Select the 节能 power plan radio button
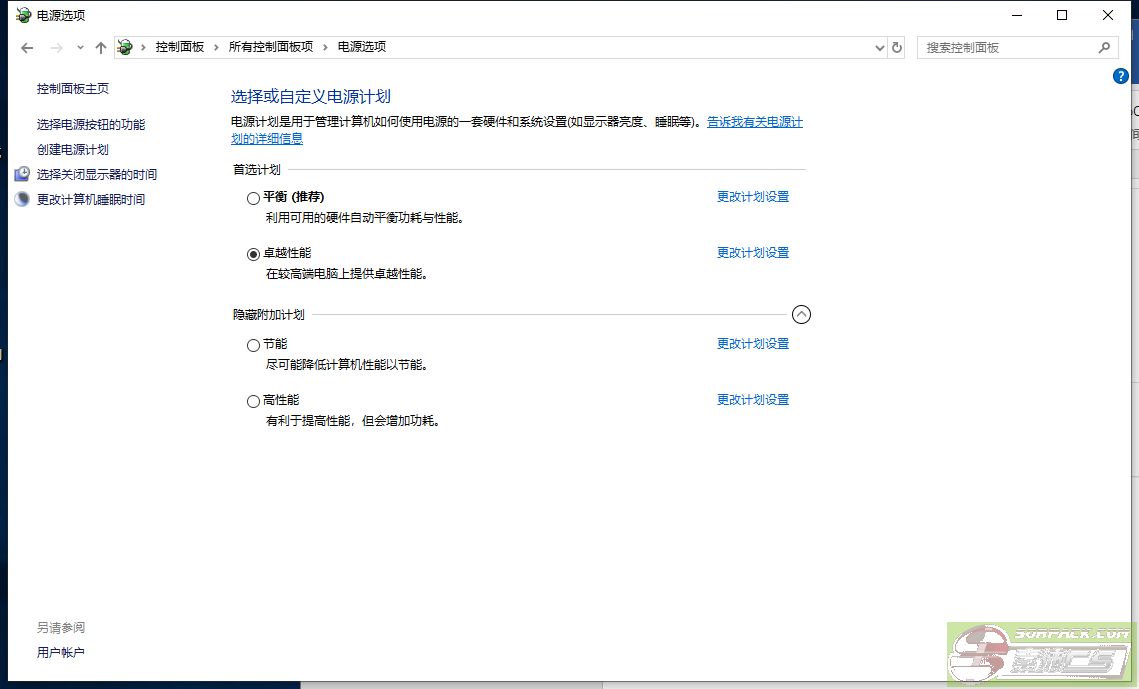Viewport: 1139px width, 689px height. [253, 345]
